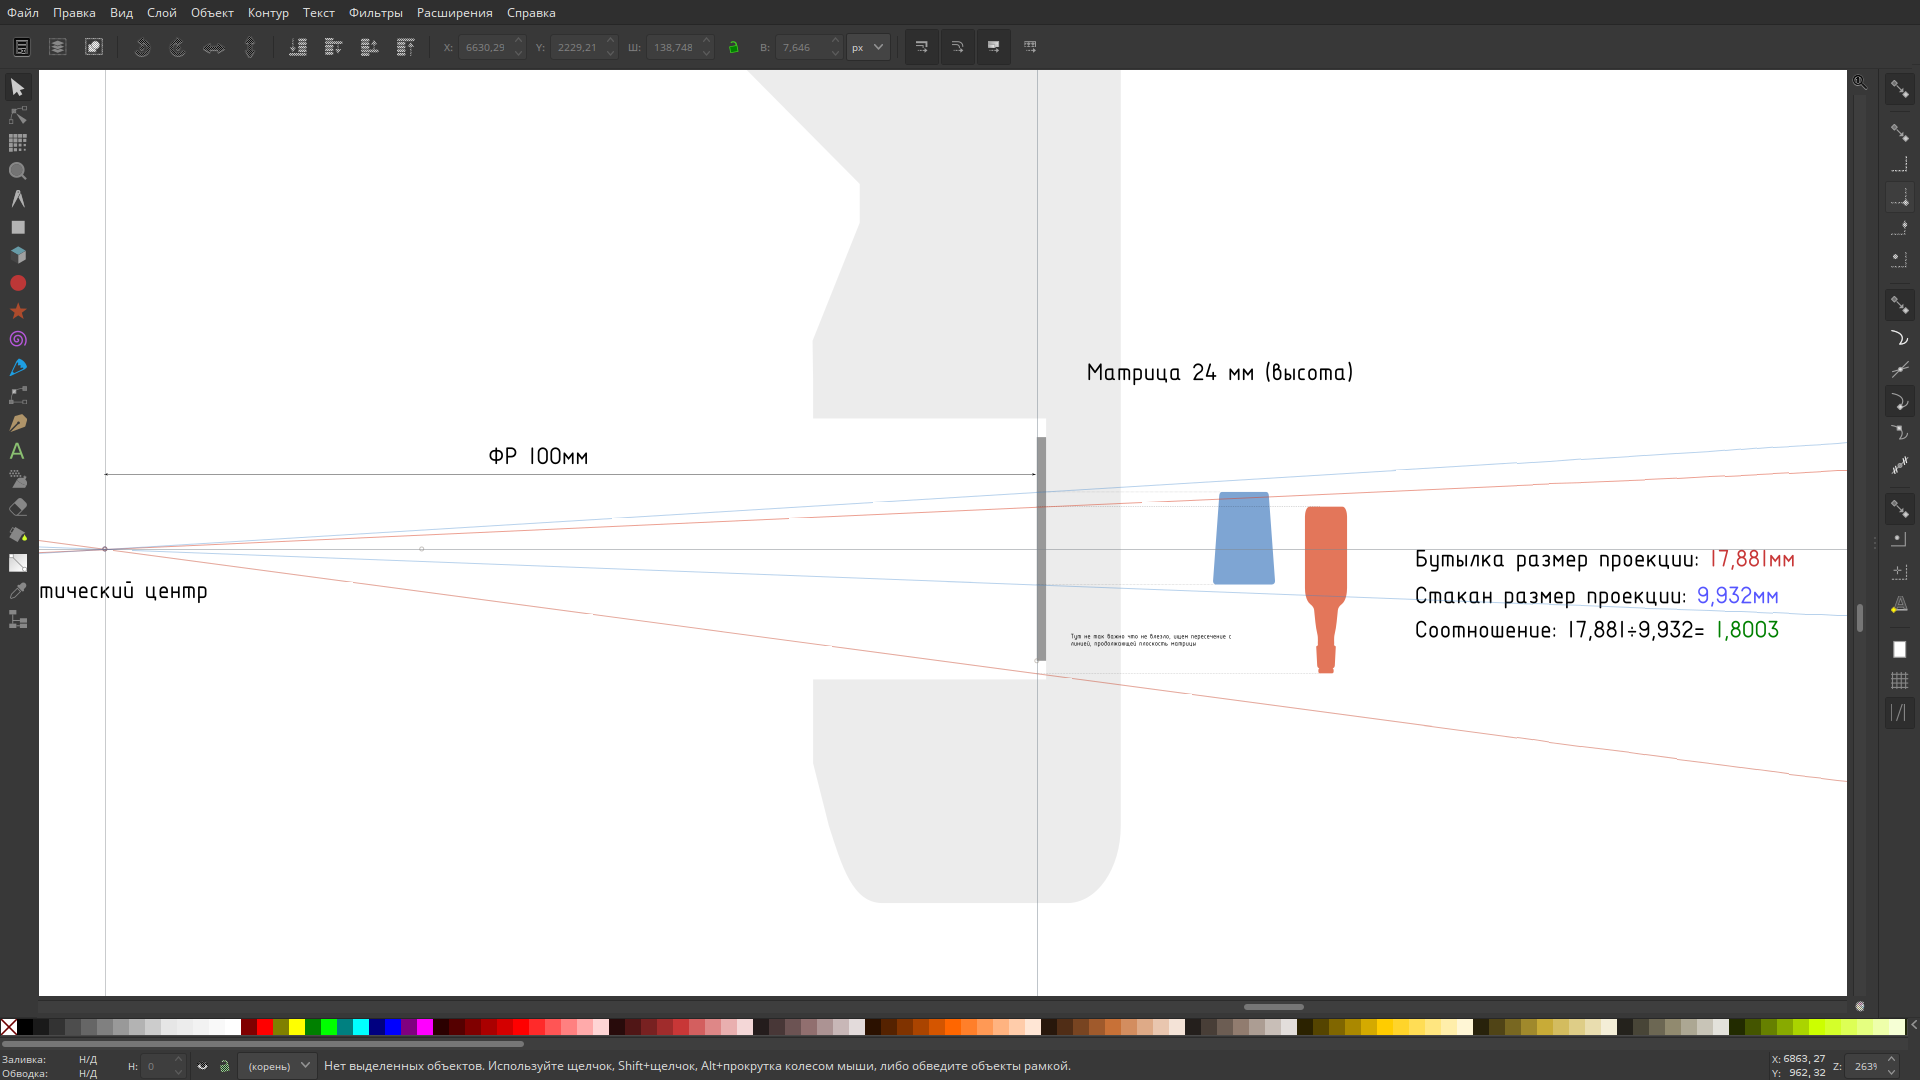Open the px units dropdown
The height and width of the screenshot is (1080, 1920).
(x=868, y=47)
